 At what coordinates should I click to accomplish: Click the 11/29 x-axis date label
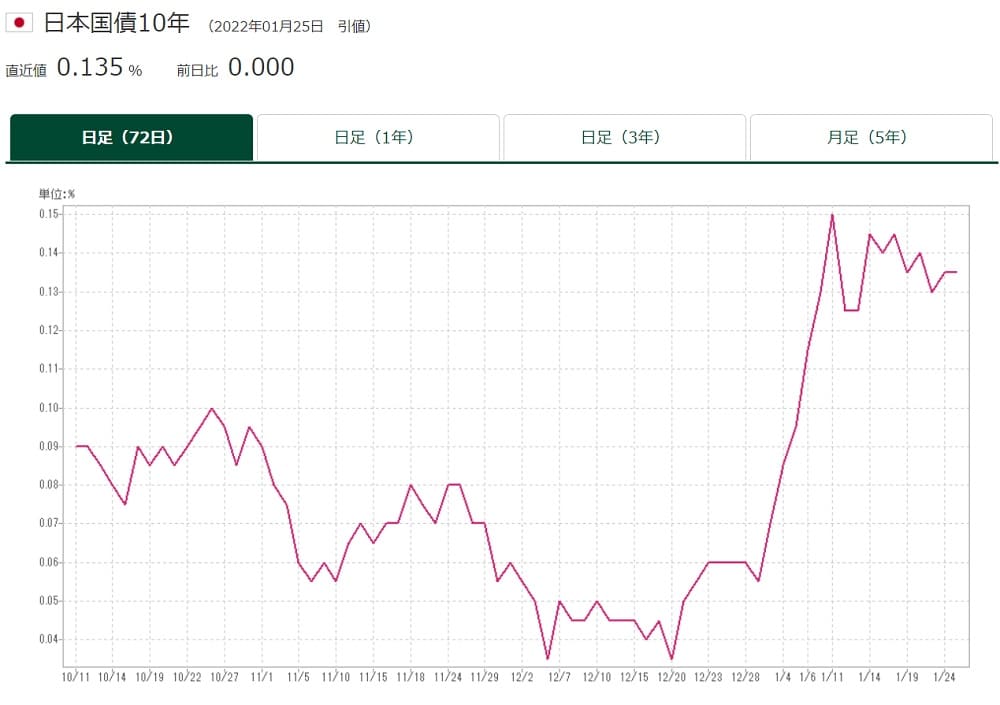coord(485,677)
